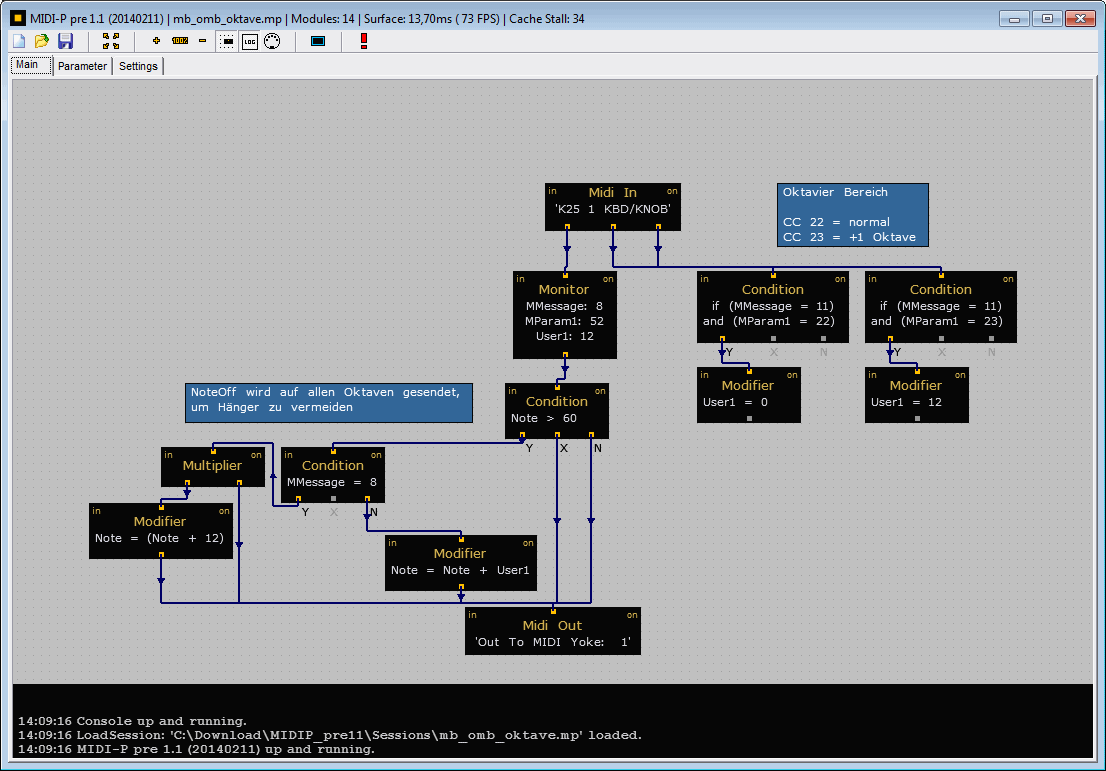This screenshot has height=771, width=1106.
Task: Toggle the dotted grid display icon
Action: pos(227,42)
